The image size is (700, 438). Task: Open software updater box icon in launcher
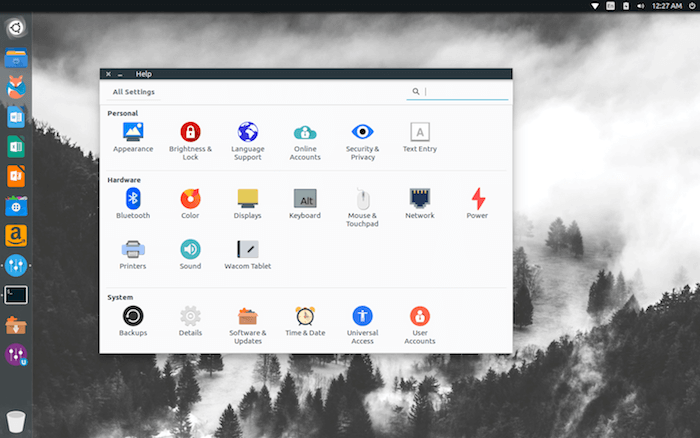[x=16, y=325]
